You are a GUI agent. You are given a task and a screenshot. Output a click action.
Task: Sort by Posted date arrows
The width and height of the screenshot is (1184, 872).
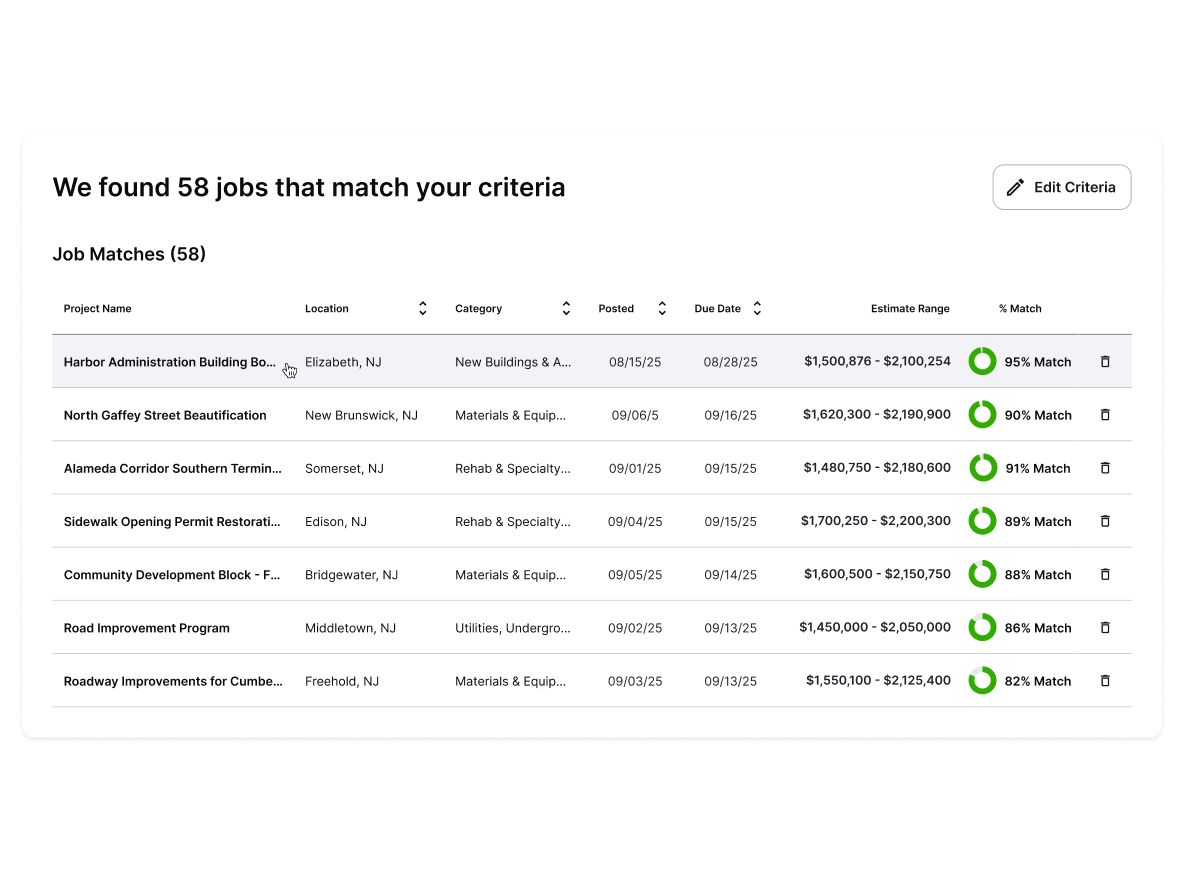[x=662, y=309]
